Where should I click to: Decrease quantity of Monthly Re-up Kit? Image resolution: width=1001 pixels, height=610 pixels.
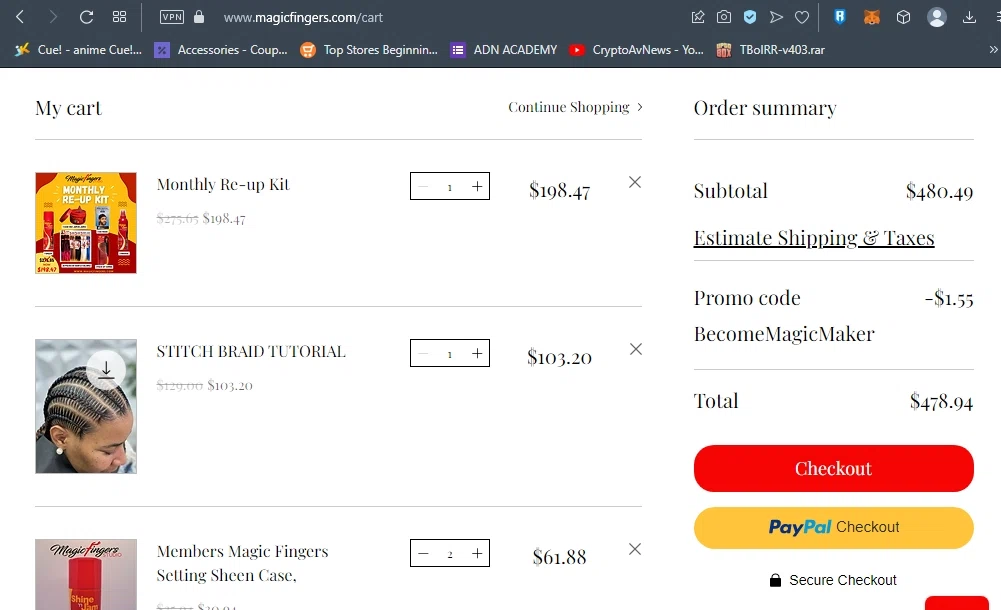click(423, 186)
